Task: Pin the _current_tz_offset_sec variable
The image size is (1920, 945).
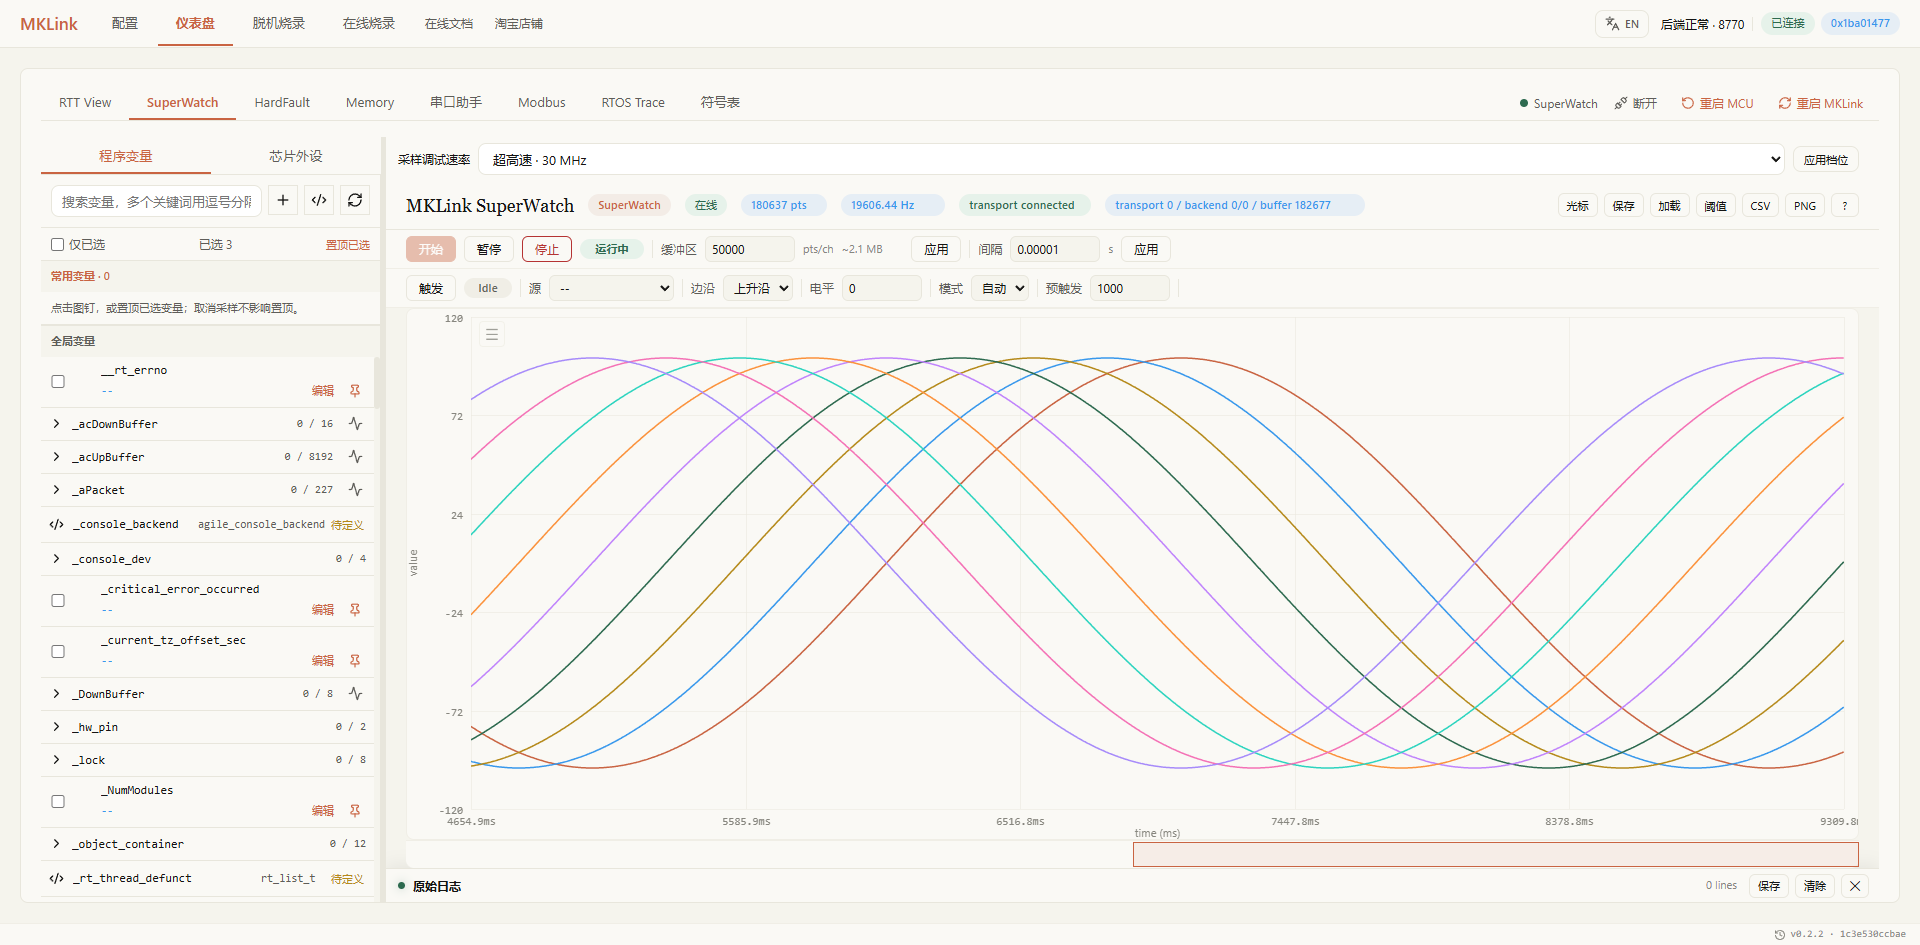Action: 355,661
